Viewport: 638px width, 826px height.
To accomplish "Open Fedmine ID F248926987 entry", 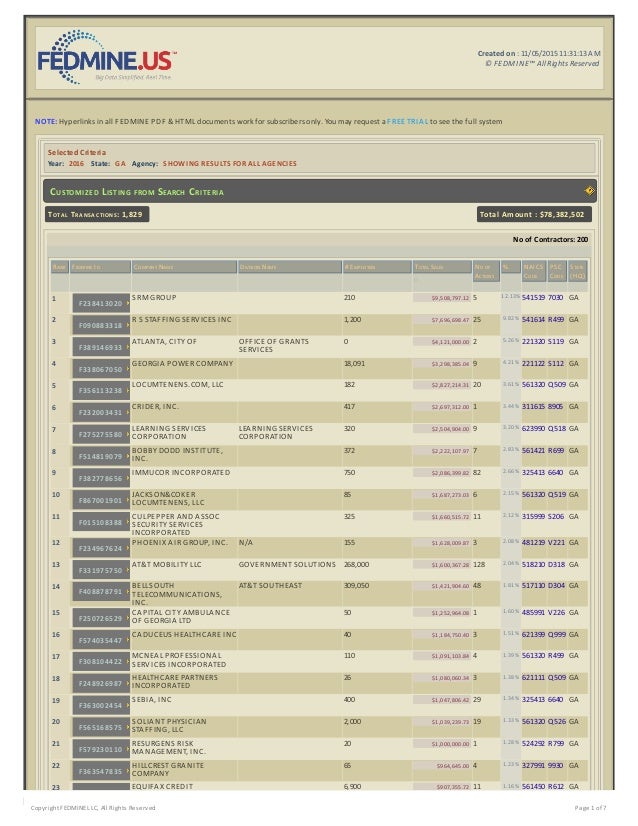I will click(101, 684).
